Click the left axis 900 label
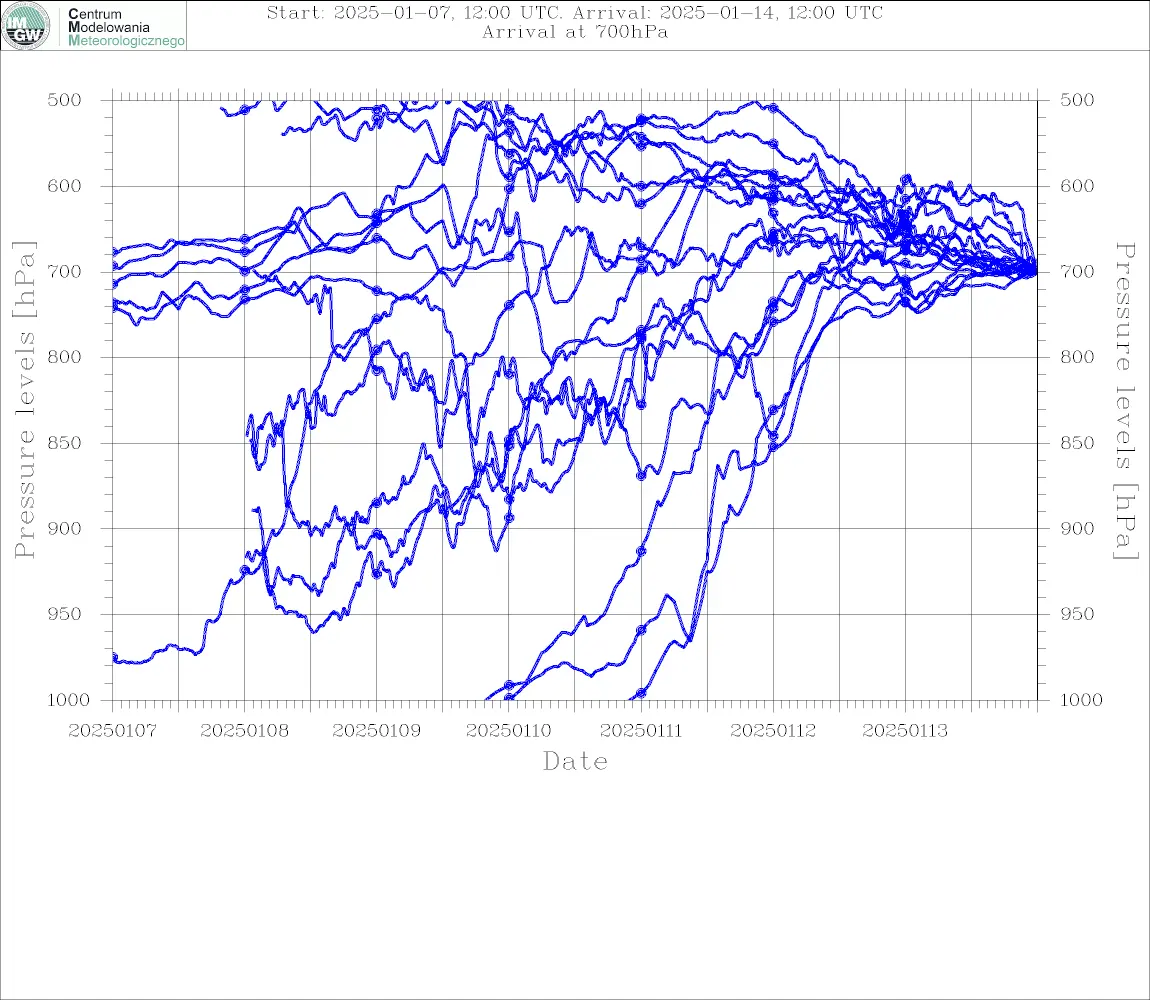 (x=65, y=529)
